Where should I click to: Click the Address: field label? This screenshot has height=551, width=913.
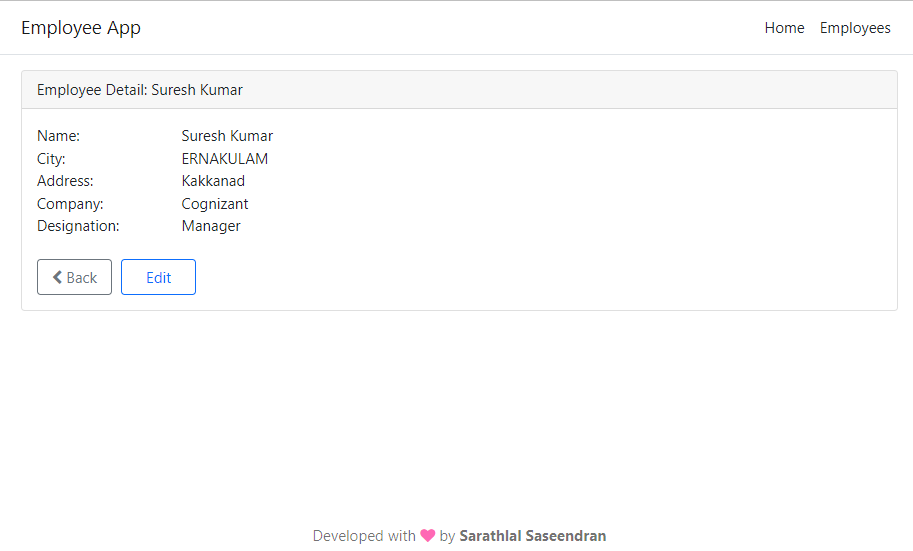(65, 181)
